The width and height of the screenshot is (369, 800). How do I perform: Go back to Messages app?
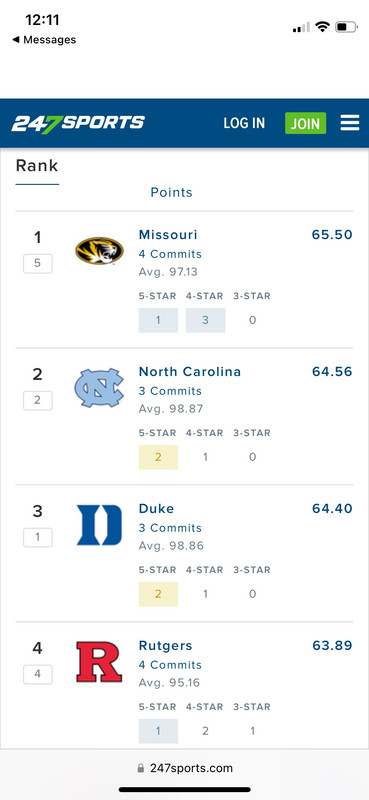[x=44, y=40]
